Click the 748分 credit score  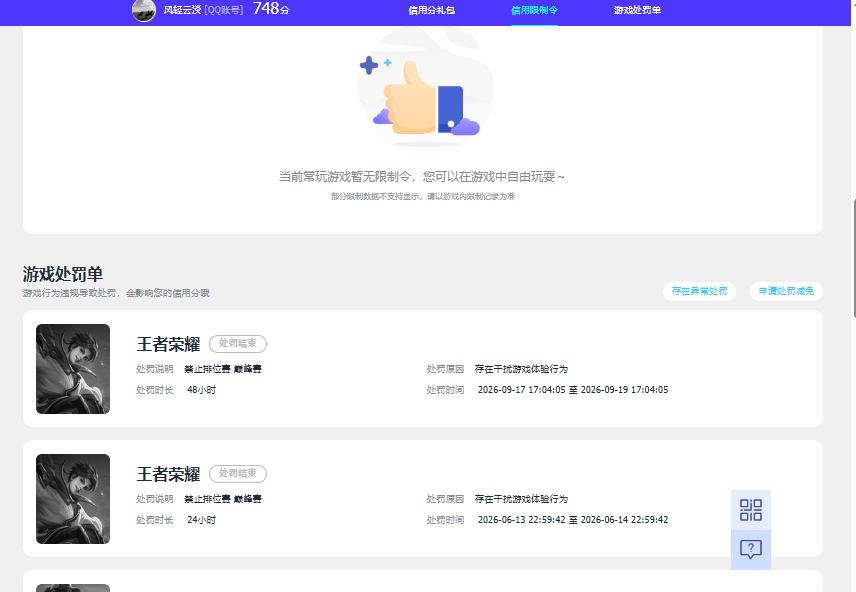271,9
